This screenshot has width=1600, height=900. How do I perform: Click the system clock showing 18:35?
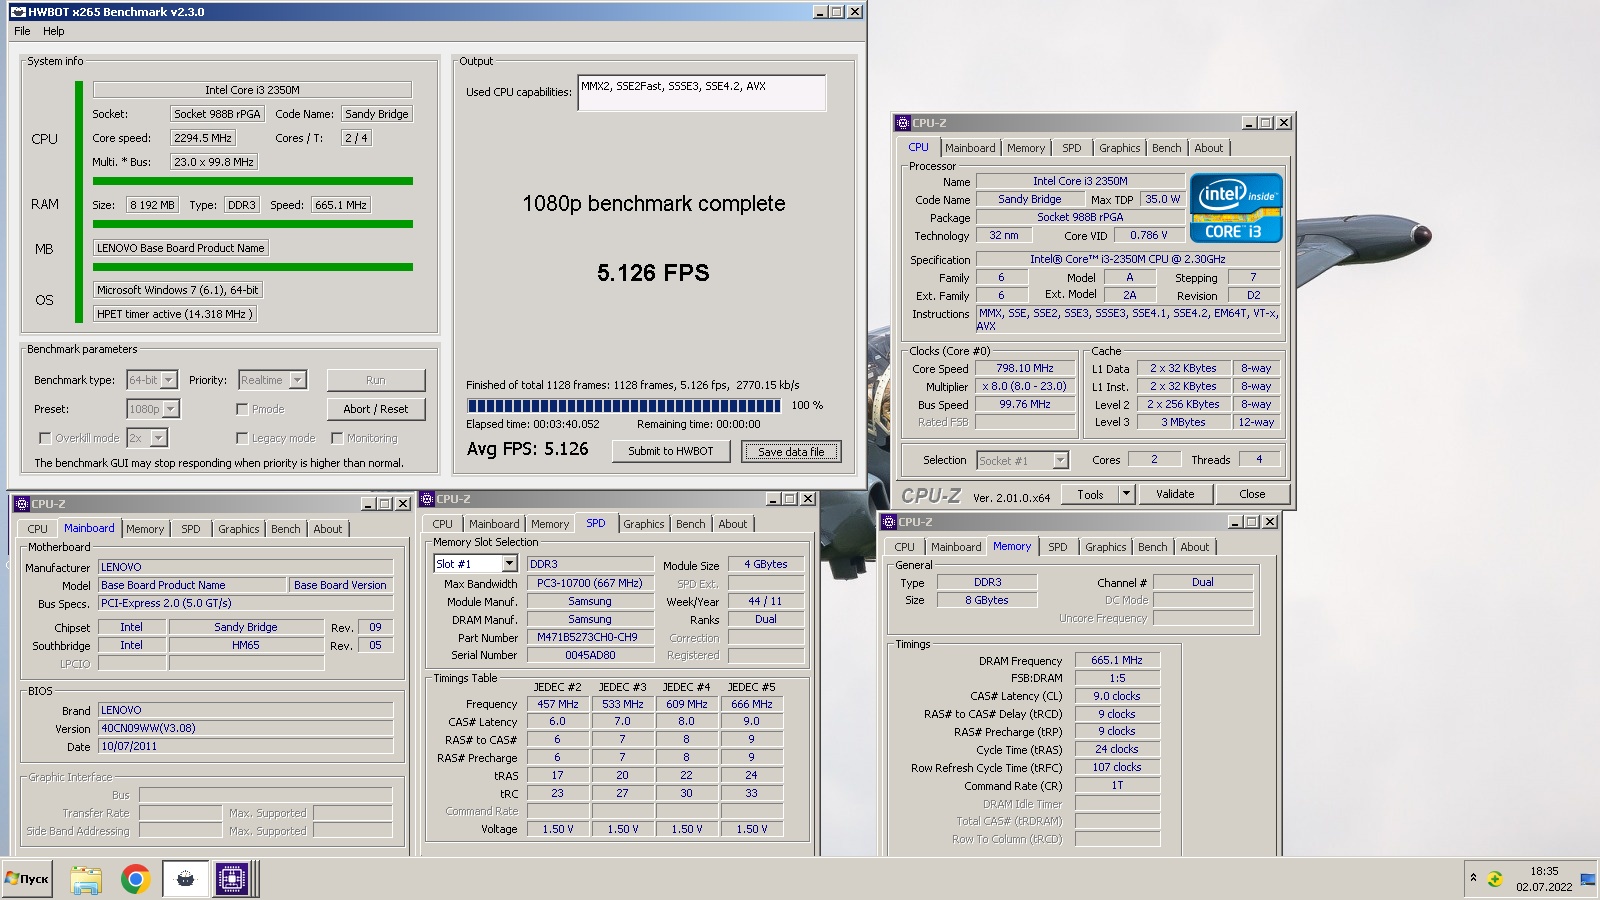(1544, 871)
